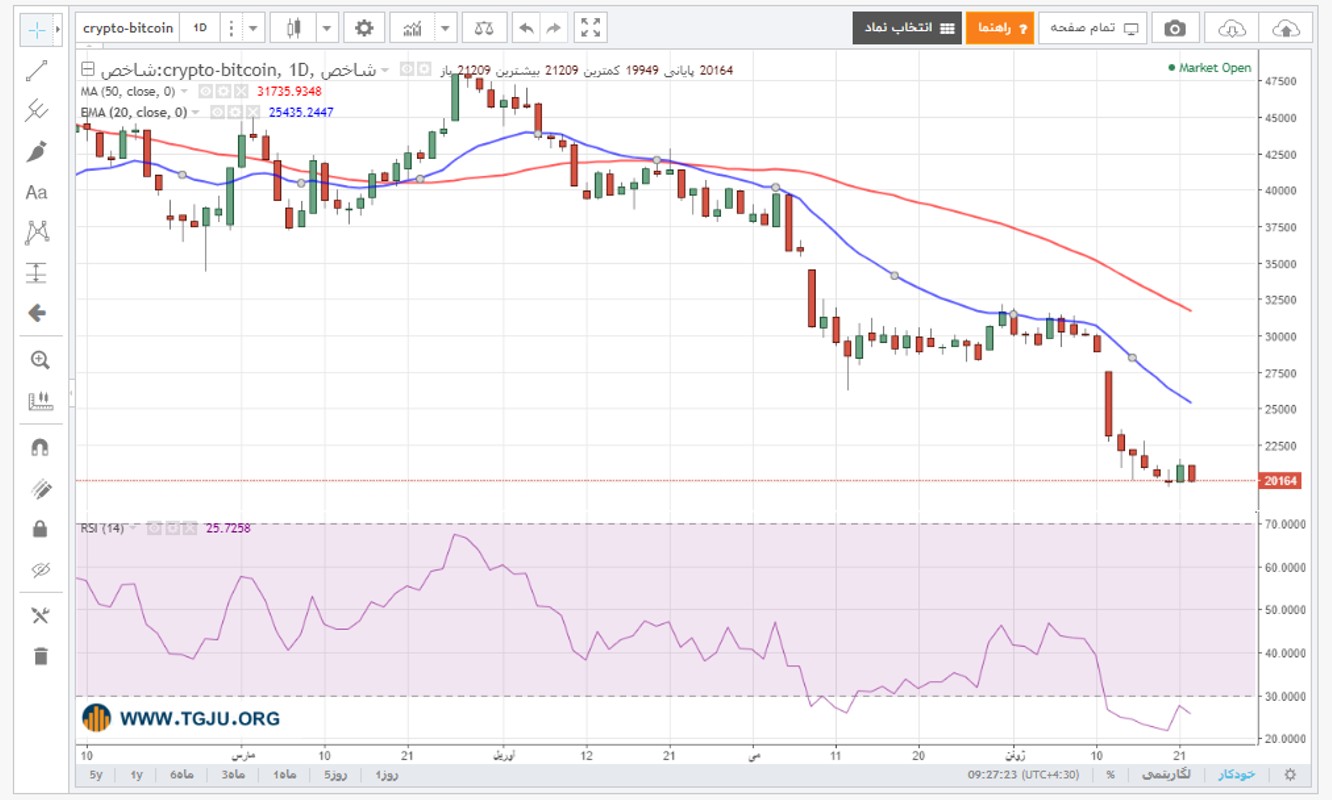Image resolution: width=1332 pixels, height=800 pixels.
Task: Toggle fullscreen with the expand arrows icon
Action: [591, 28]
